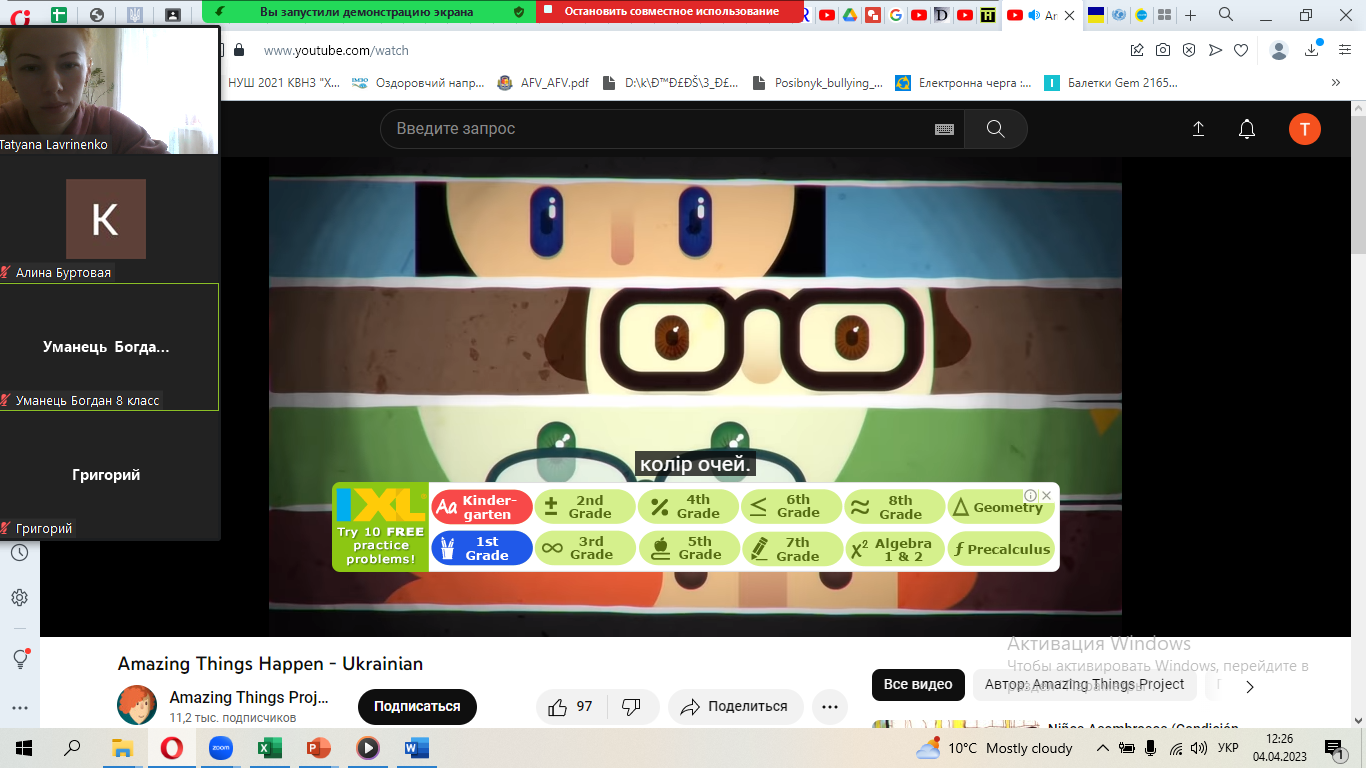Open Opera sidebar three dots menu
This screenshot has height=768, width=1366.
(x=19, y=708)
